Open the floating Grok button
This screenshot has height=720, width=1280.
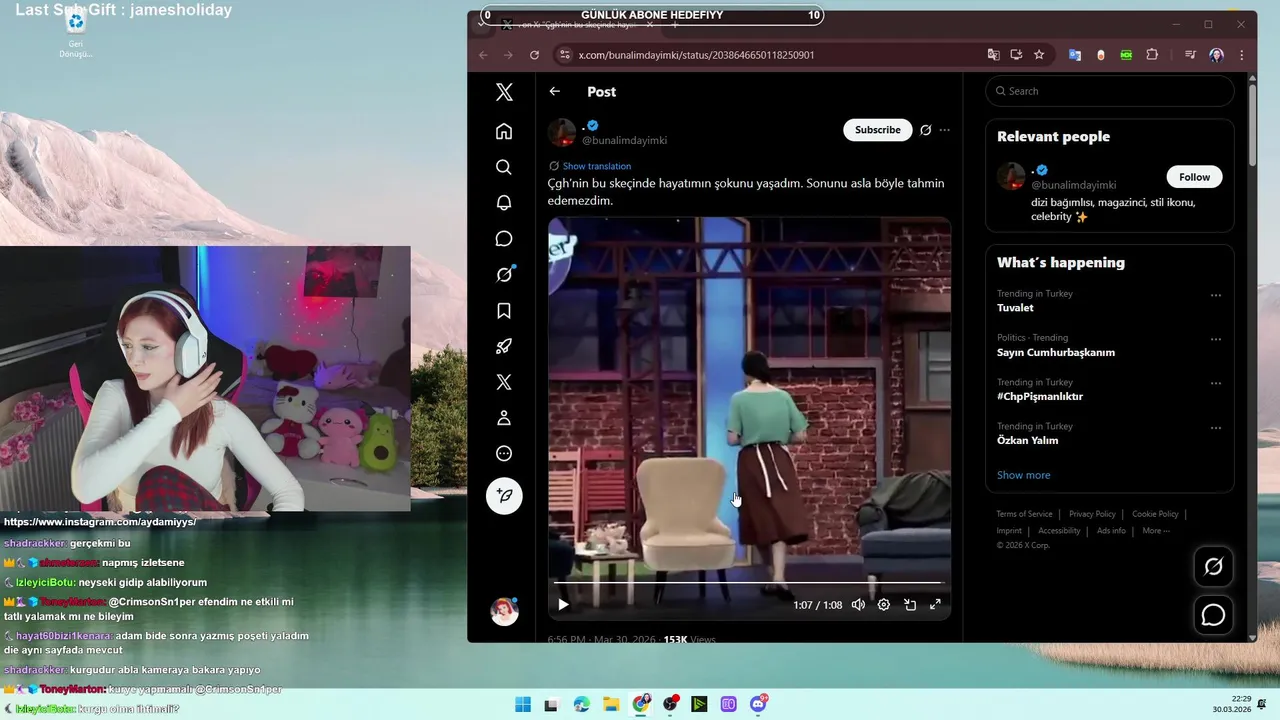[1213, 567]
